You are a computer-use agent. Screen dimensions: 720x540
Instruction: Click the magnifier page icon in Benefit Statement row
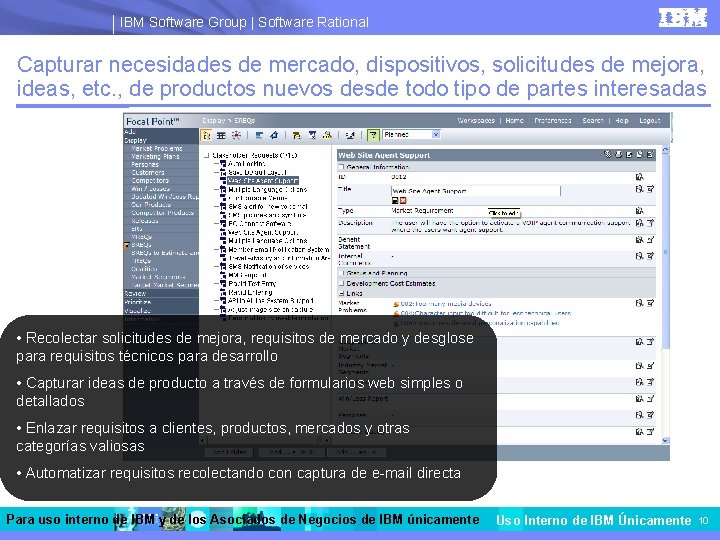point(639,240)
